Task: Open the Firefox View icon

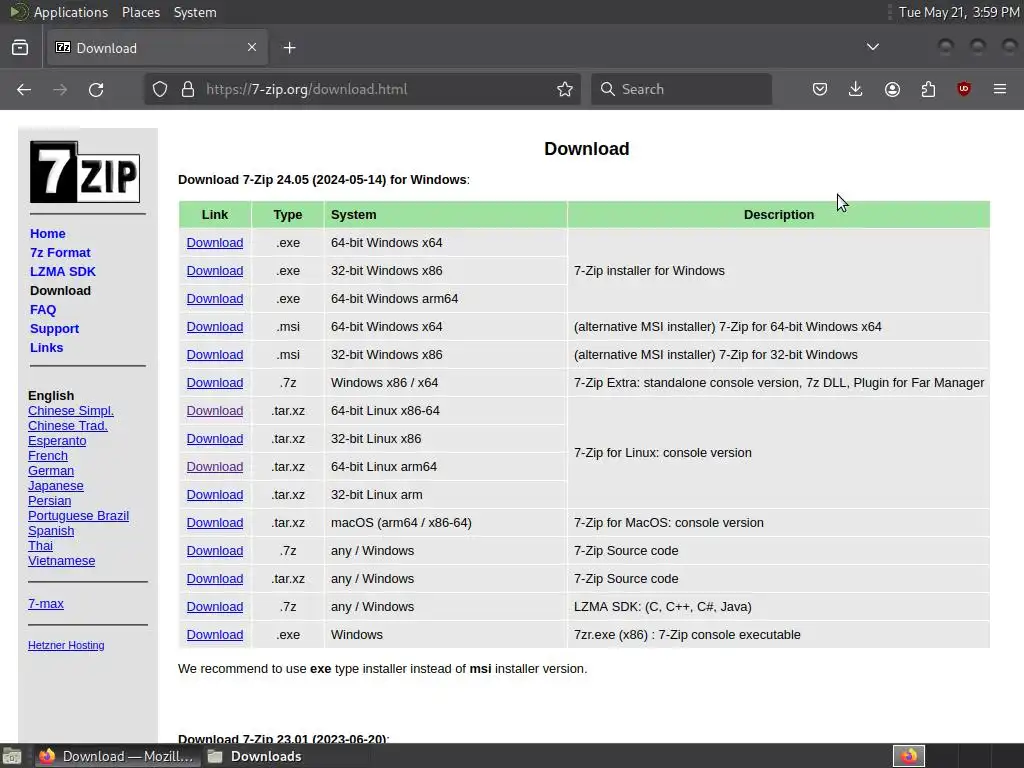Action: tap(20, 47)
